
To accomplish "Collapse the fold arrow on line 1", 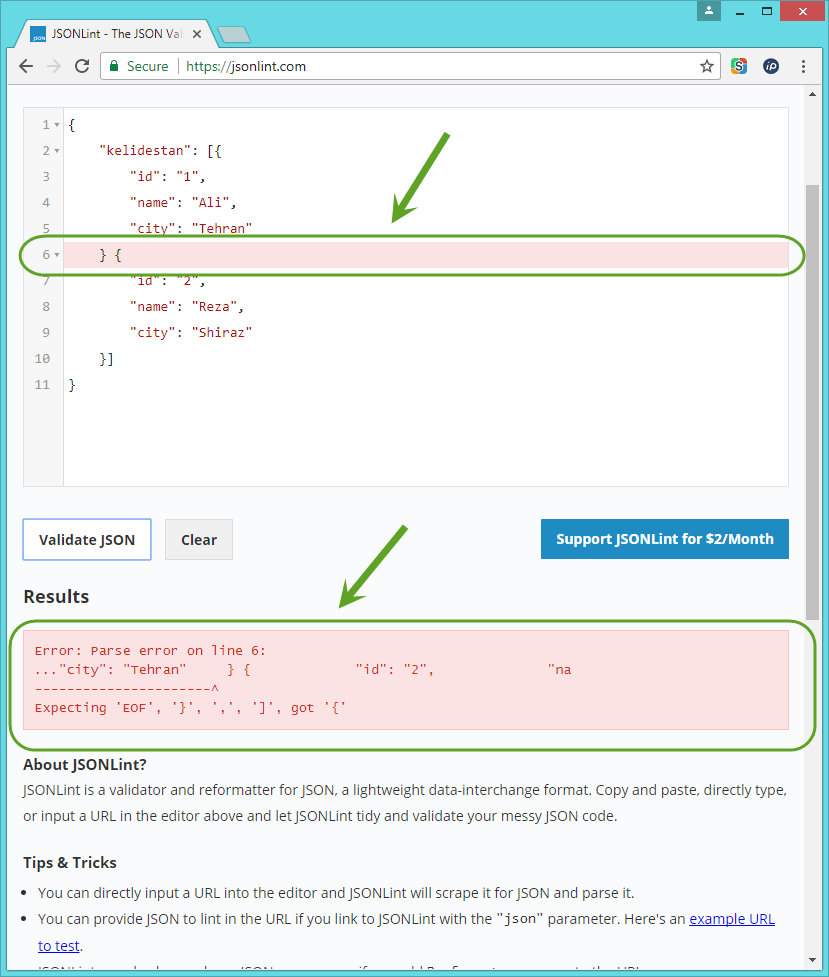I will [57, 125].
